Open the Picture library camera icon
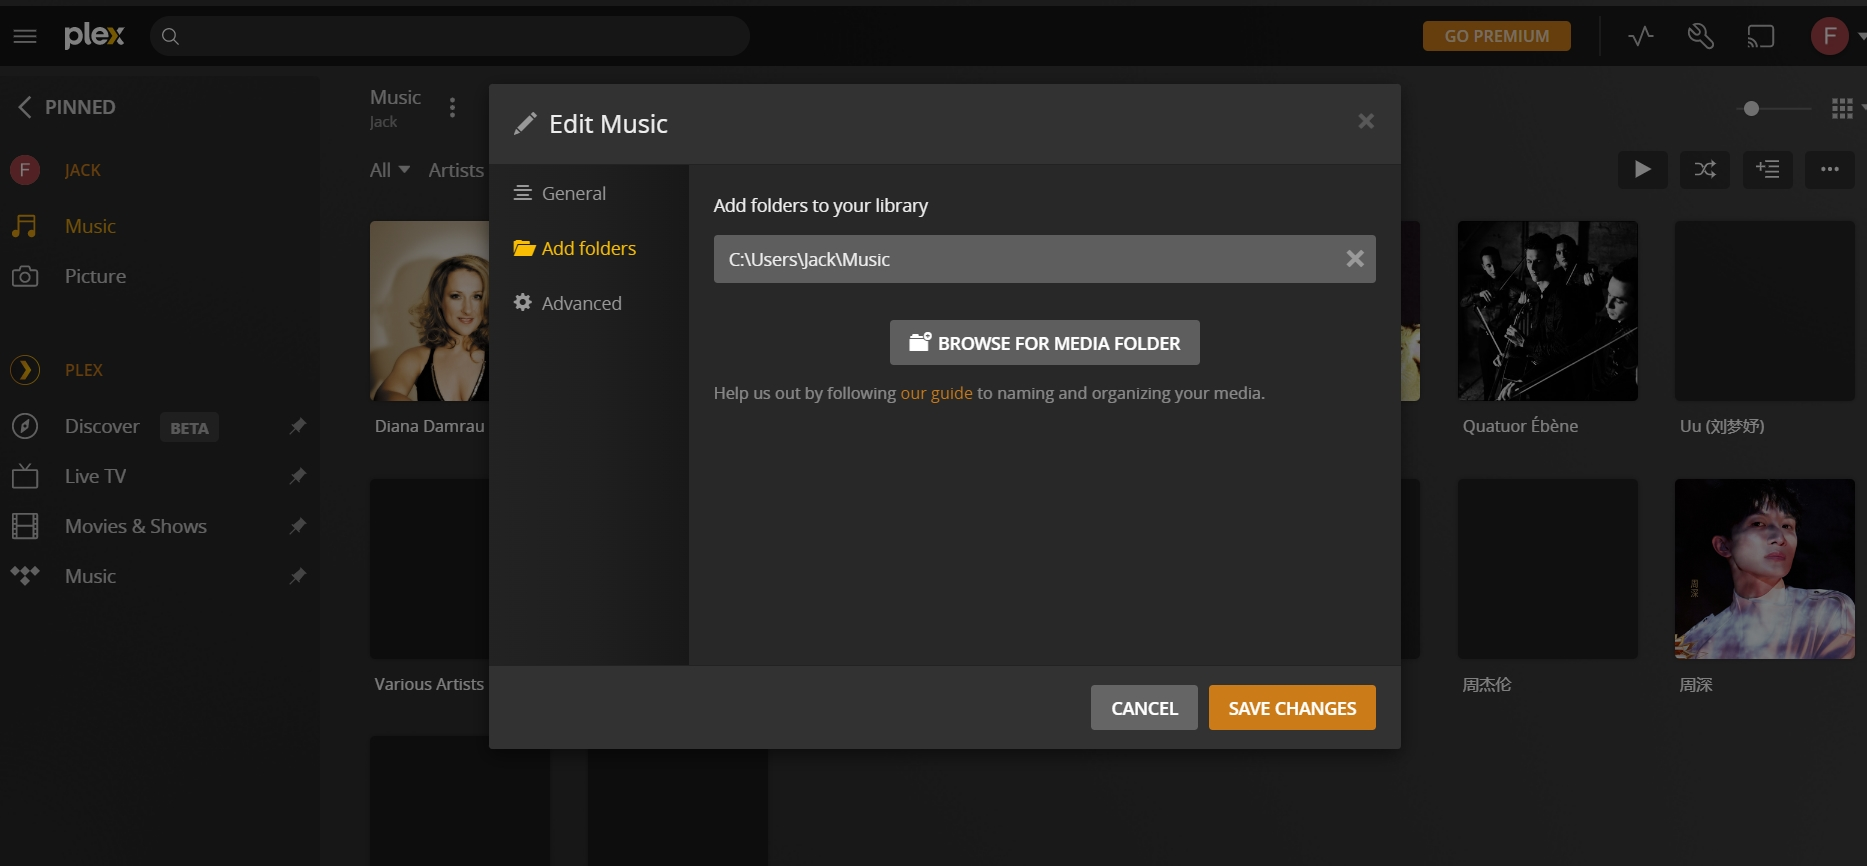 click(x=25, y=276)
